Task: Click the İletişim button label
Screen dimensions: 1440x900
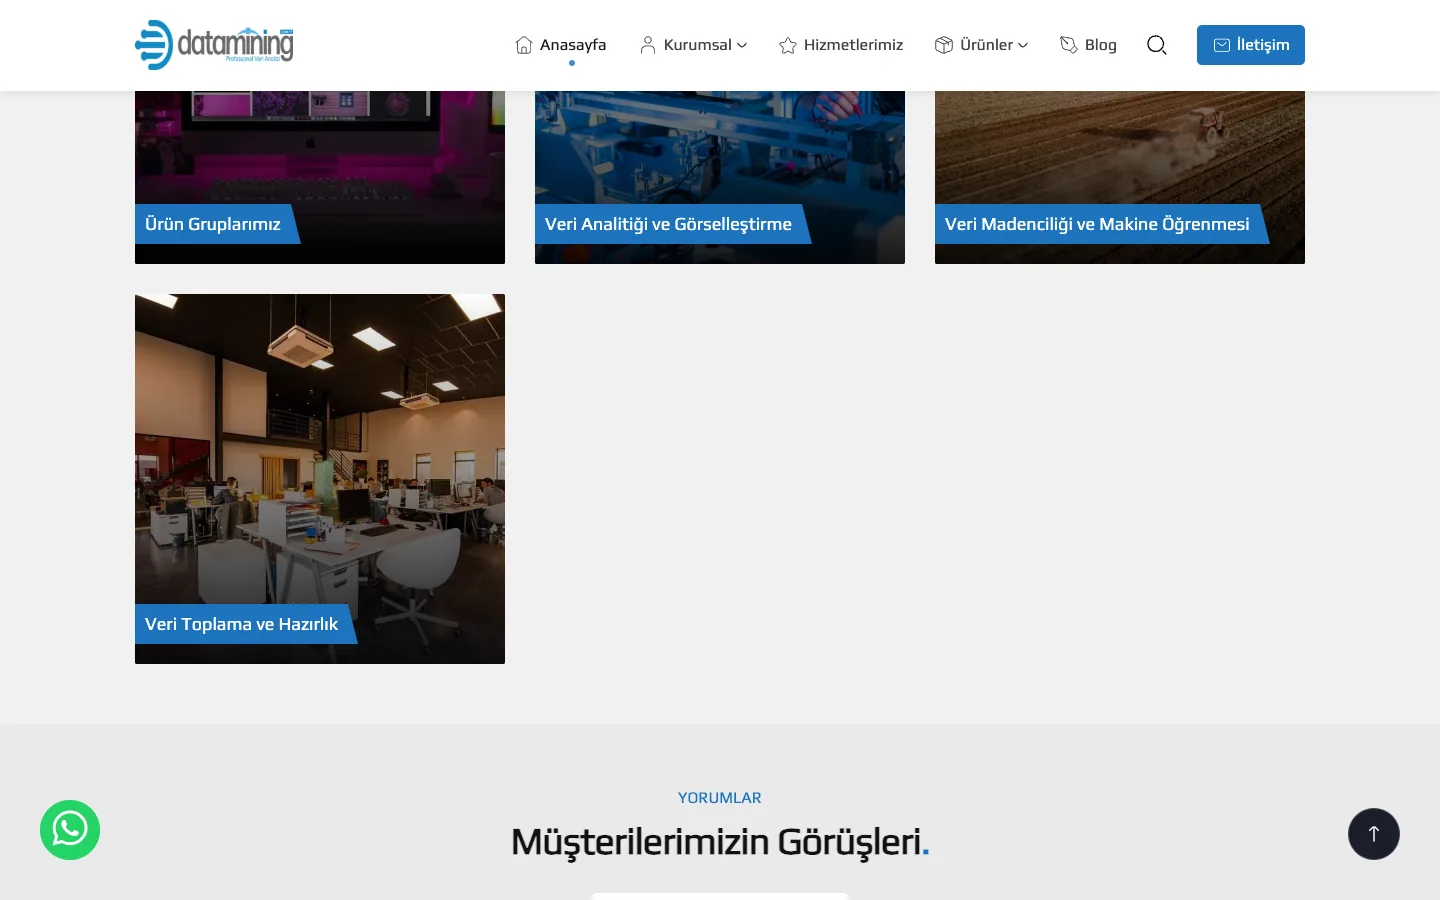Action: [1263, 45]
